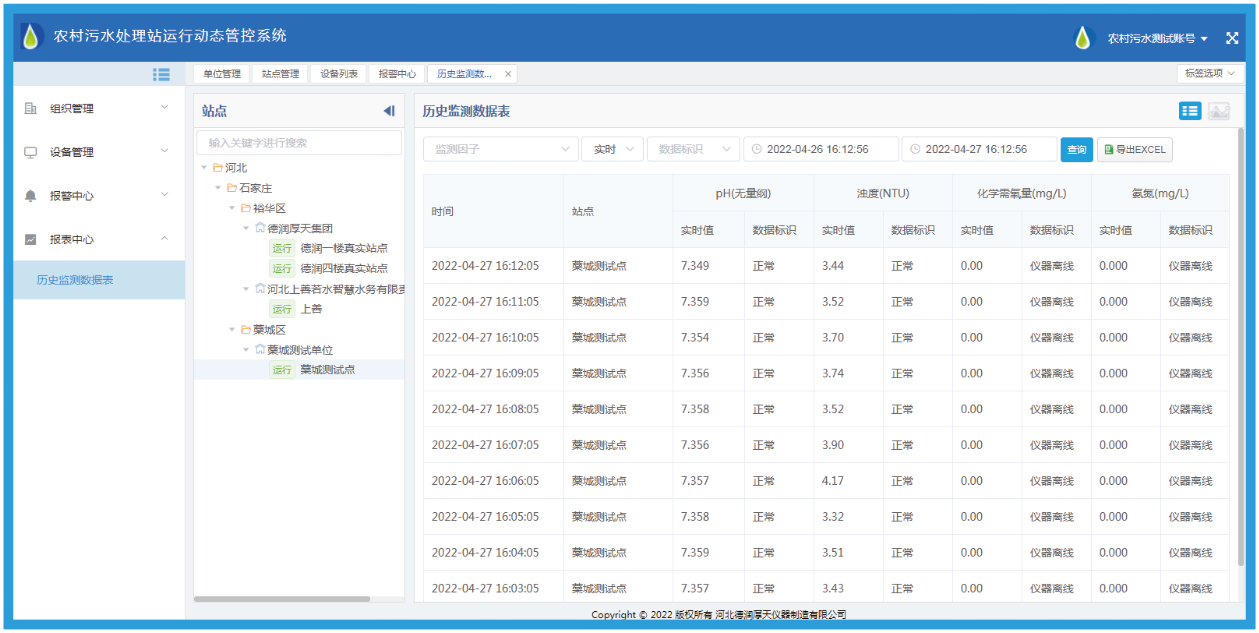Click the water drop logo icon

[32, 37]
